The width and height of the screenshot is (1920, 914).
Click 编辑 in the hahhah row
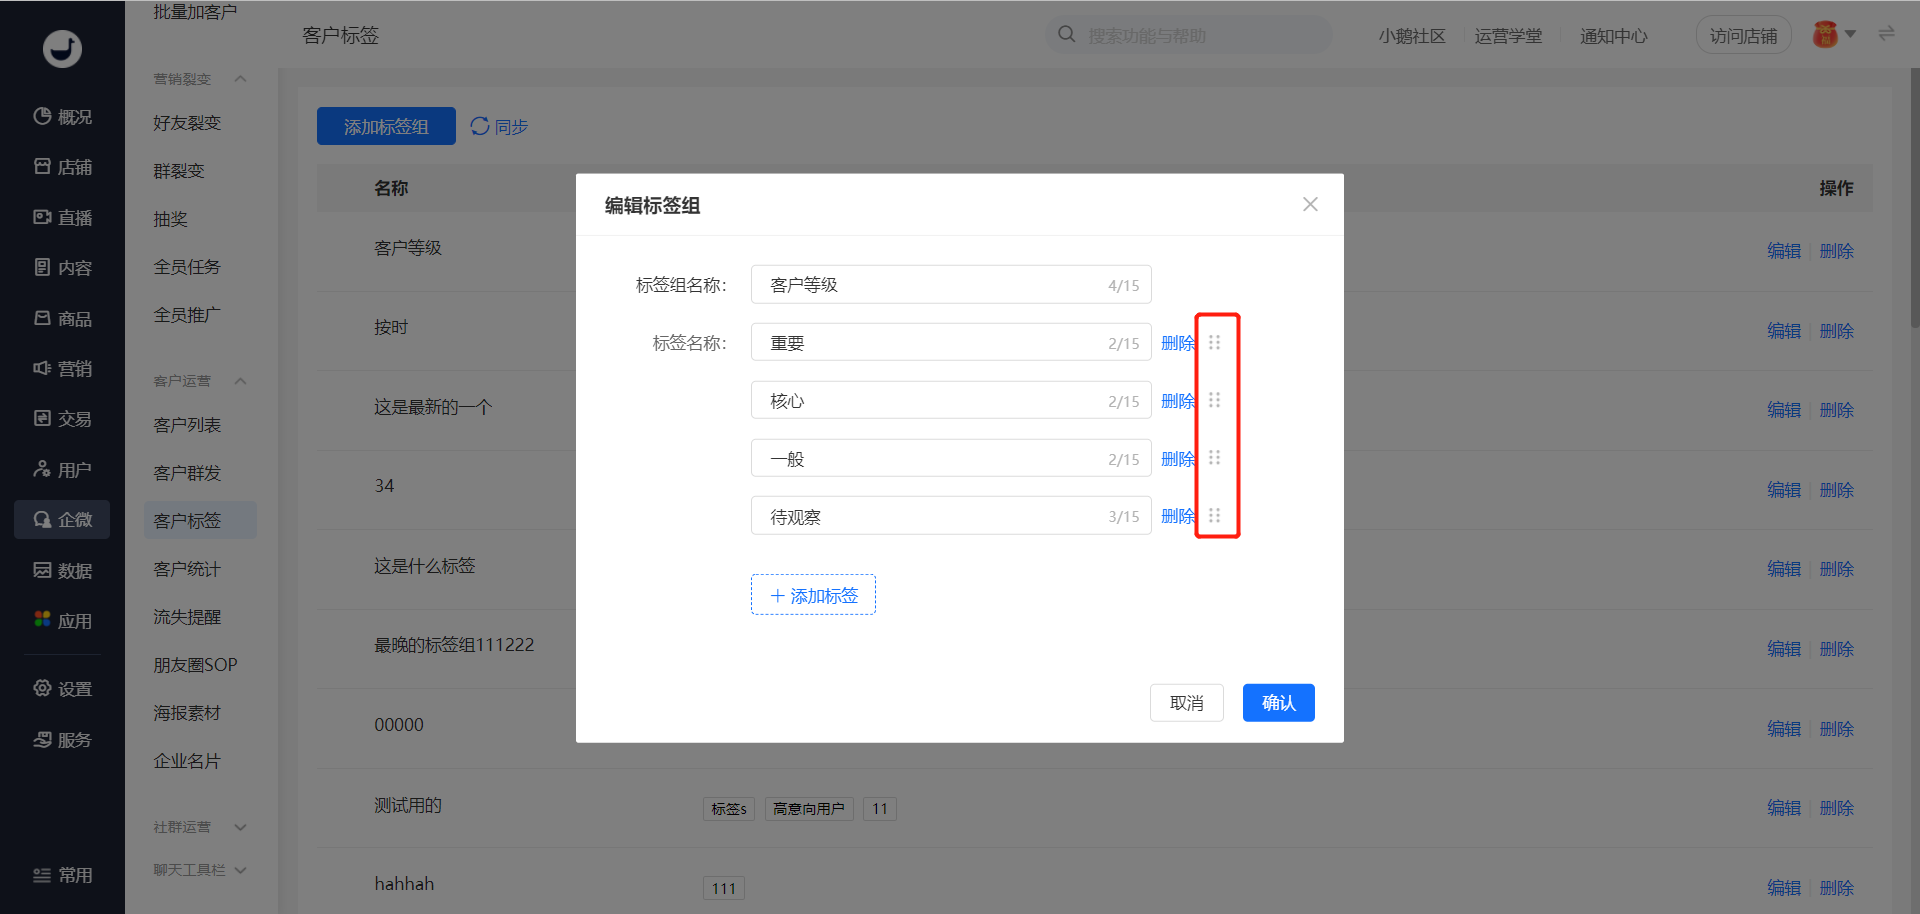tap(1784, 888)
